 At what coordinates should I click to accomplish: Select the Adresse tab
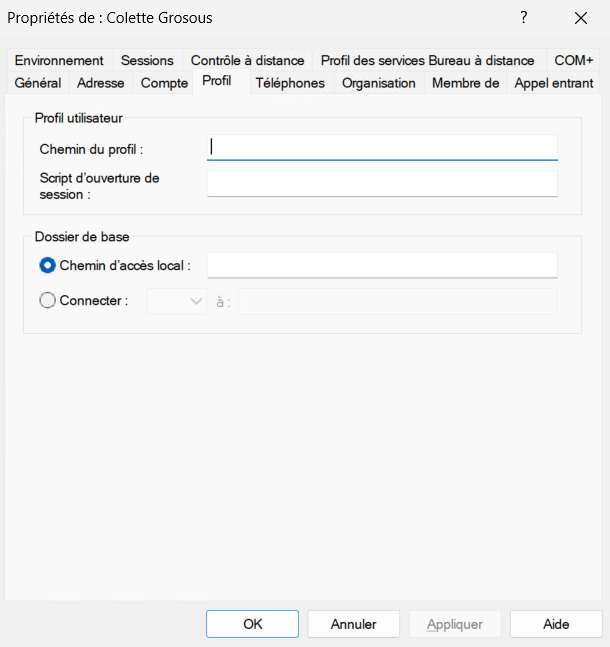[x=101, y=83]
